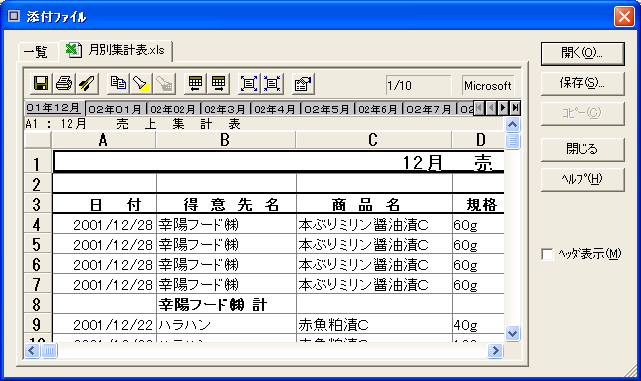641x381 pixels.
Task: Click the previous sheet icon with left arrow
Action: pyautogui.click(x=195, y=83)
